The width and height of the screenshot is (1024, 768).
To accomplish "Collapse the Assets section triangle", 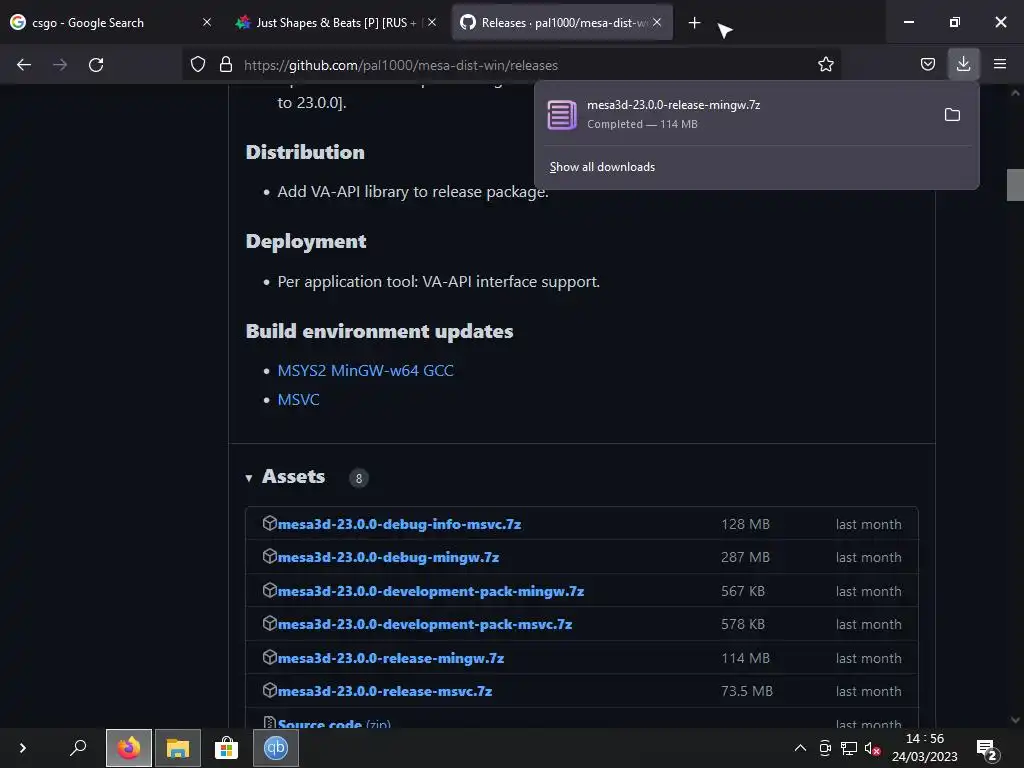I will pos(249,478).
